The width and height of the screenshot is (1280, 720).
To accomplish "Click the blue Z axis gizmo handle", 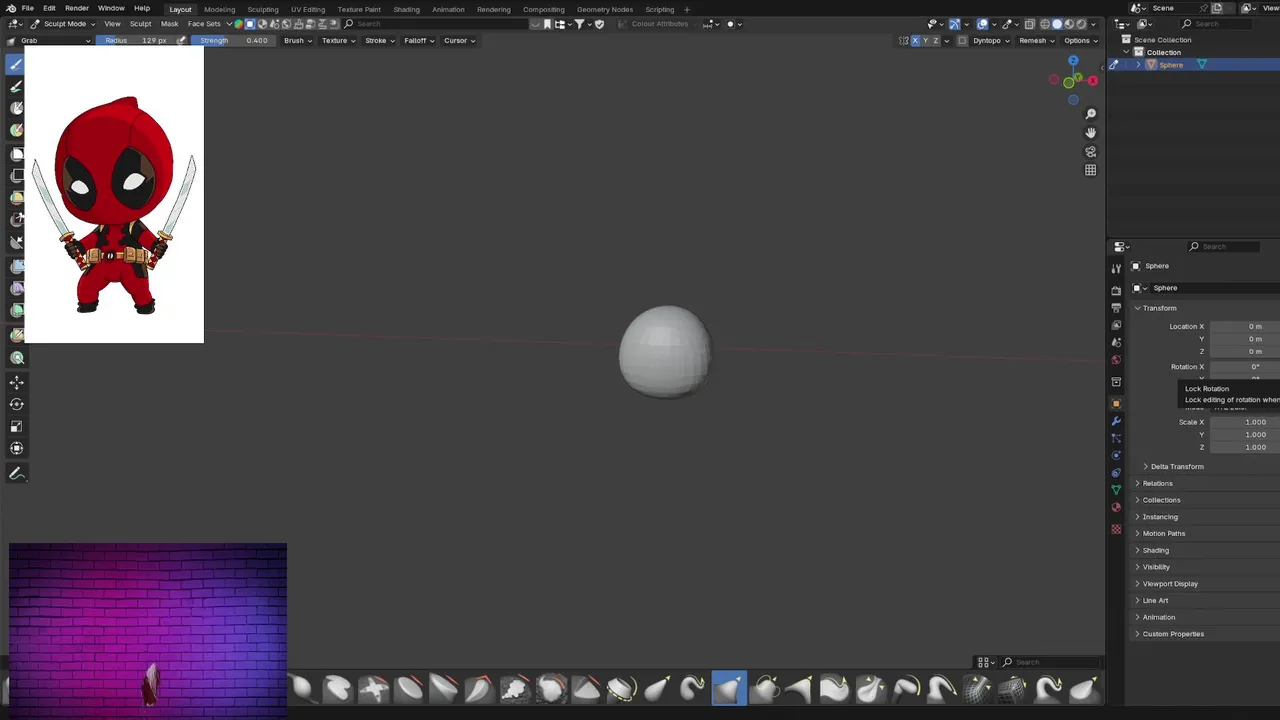I will coord(1073,61).
